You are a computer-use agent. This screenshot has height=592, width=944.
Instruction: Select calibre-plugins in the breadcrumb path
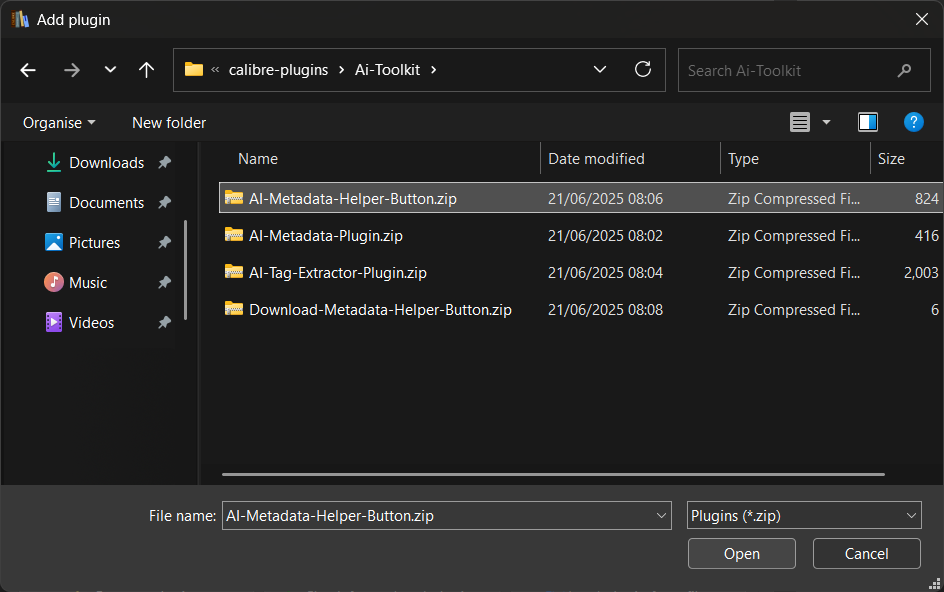[278, 70]
